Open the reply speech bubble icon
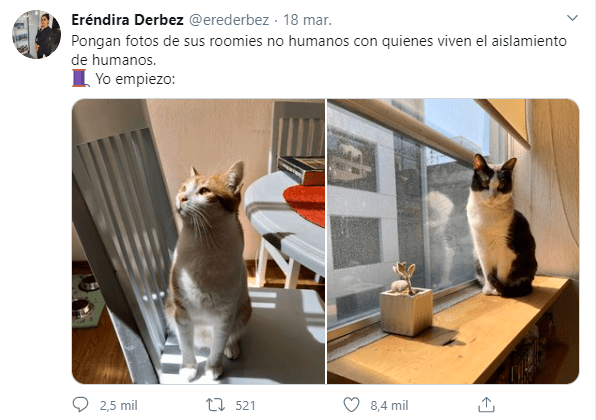 click(80, 405)
